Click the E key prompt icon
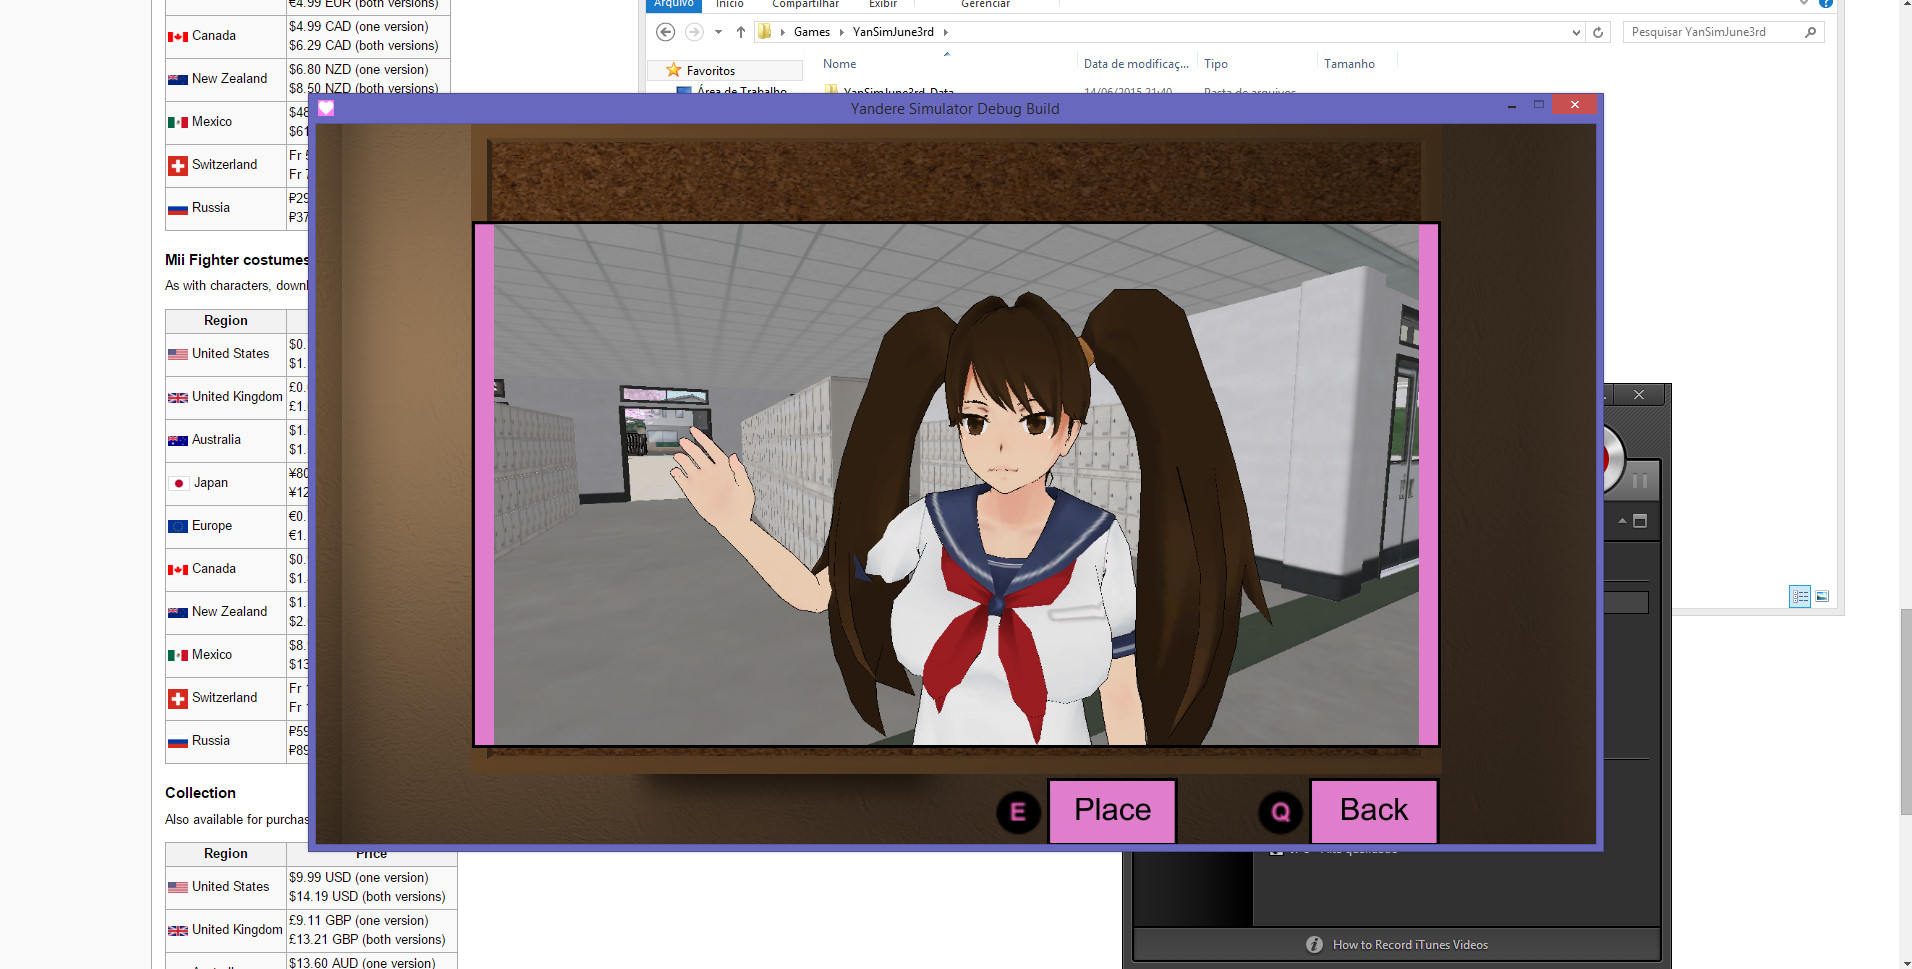Image resolution: width=1912 pixels, height=969 pixels. click(x=1018, y=812)
